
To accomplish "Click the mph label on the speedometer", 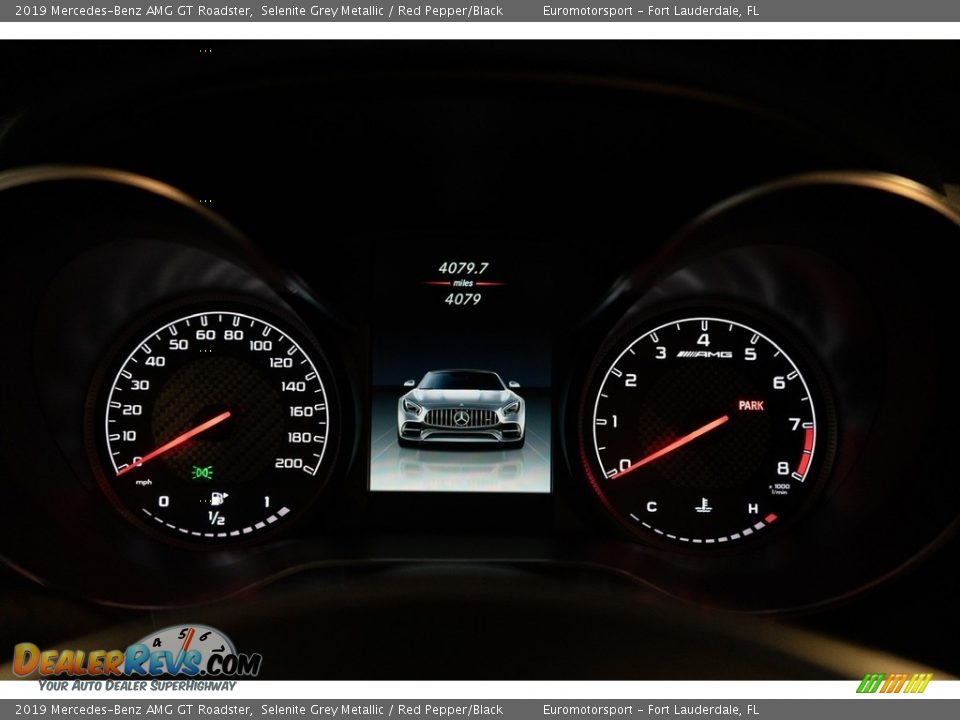I will click(144, 482).
